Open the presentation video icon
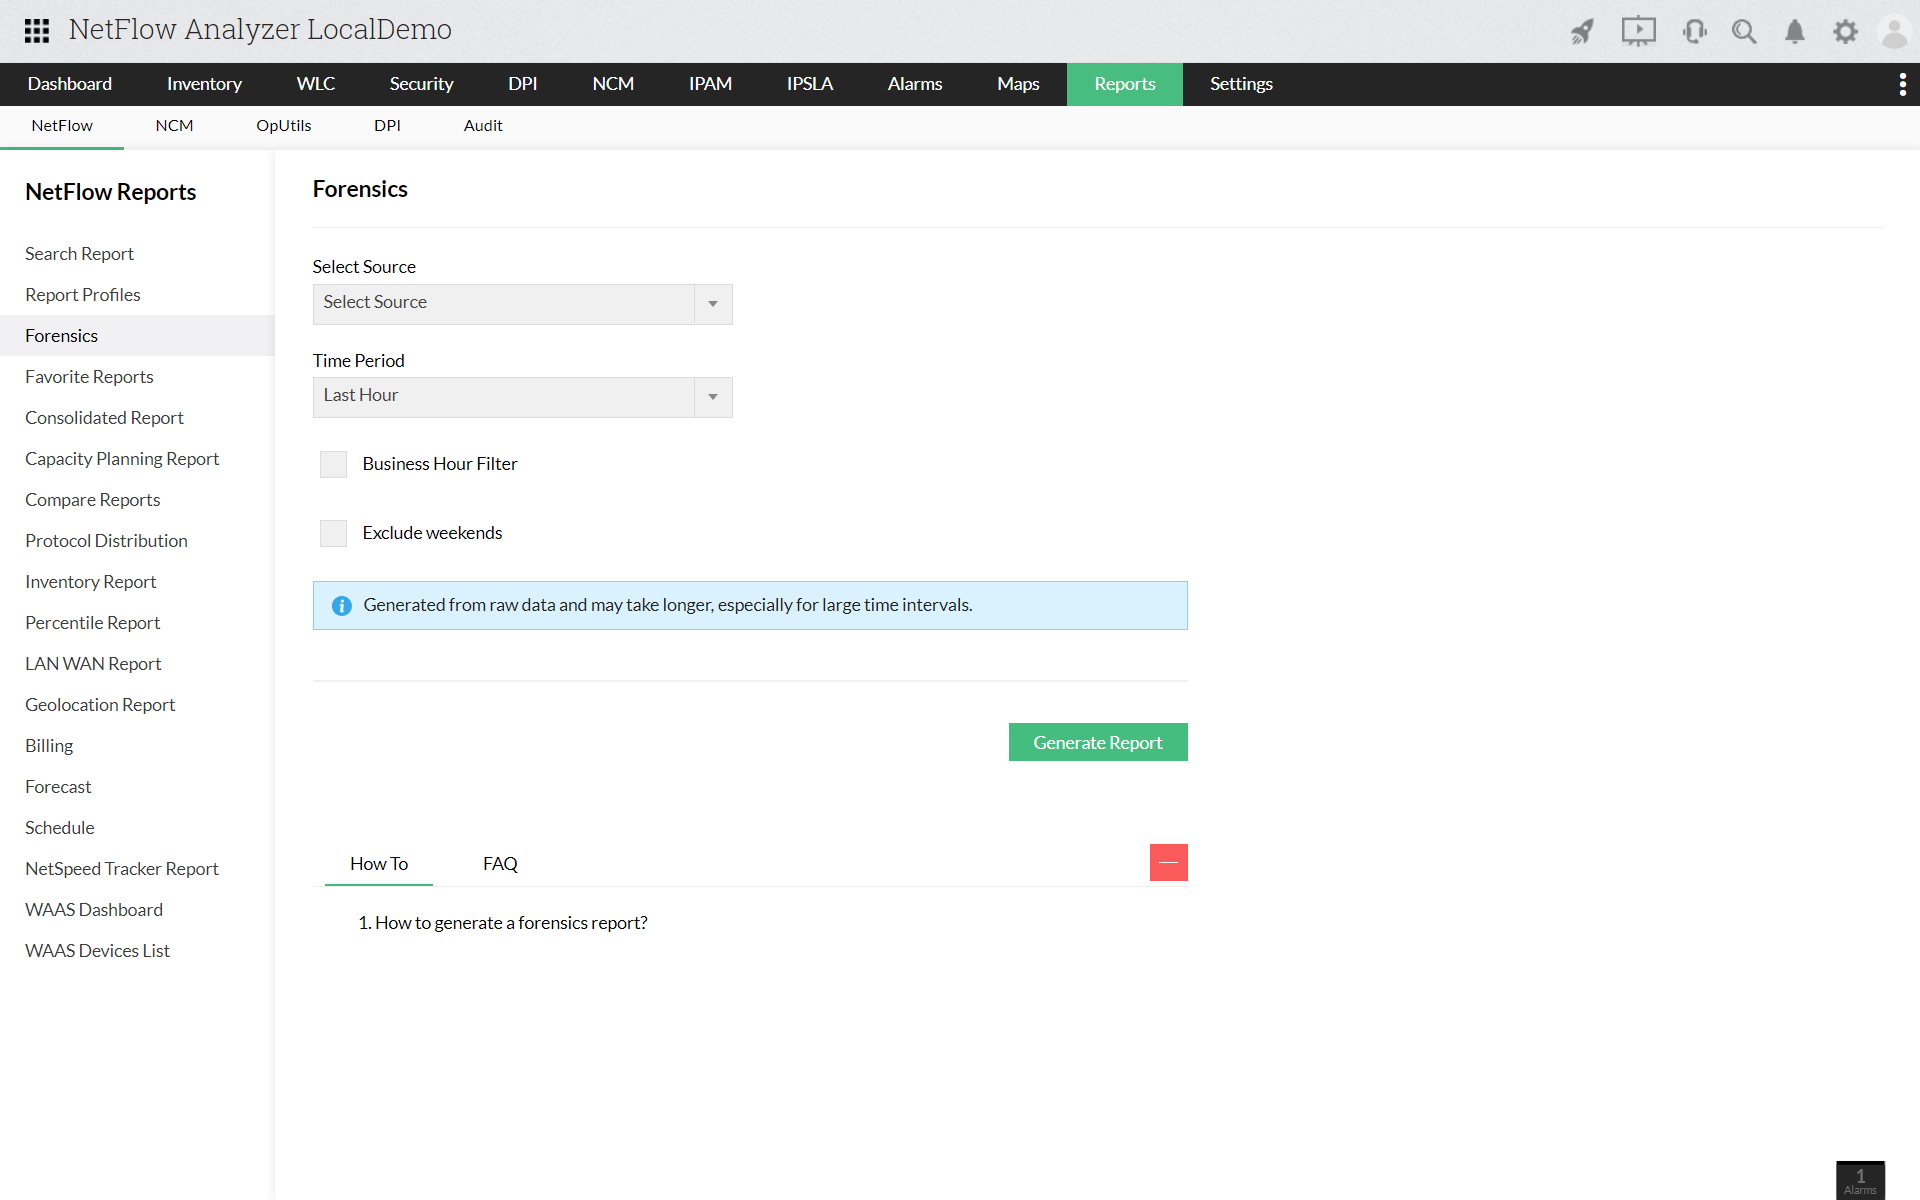Image resolution: width=1920 pixels, height=1200 pixels. pyautogui.click(x=1638, y=31)
